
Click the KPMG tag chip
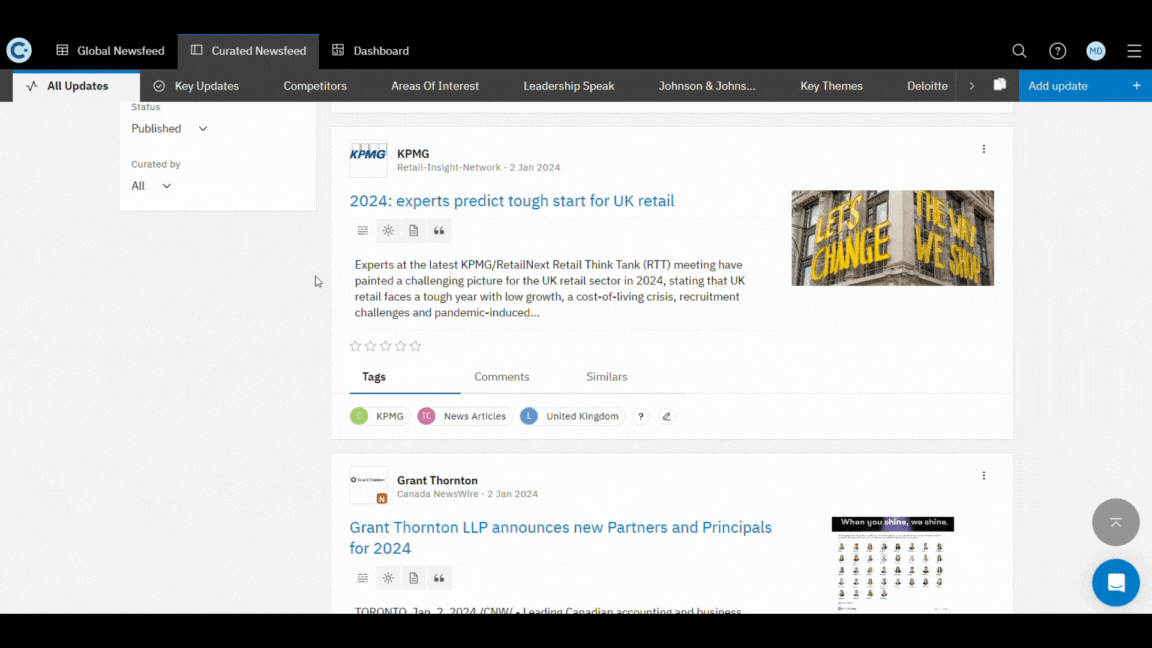378,416
